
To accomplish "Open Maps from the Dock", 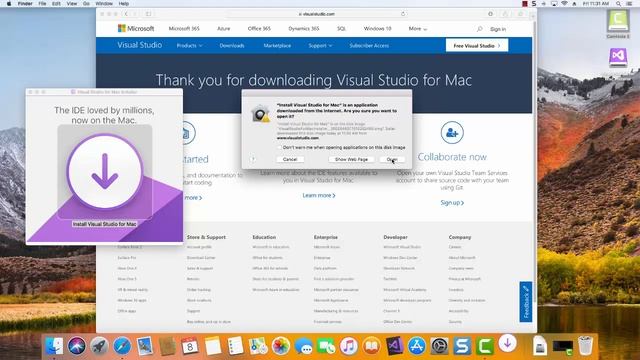I will pyautogui.click(x=258, y=347).
